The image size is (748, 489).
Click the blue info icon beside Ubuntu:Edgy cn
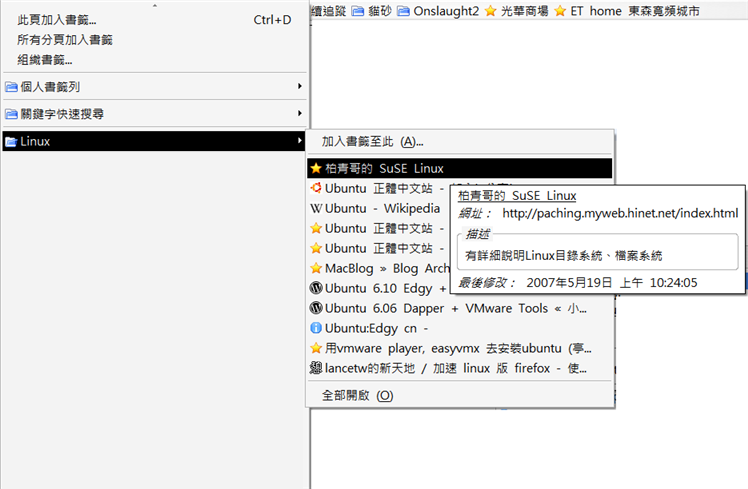(x=316, y=328)
